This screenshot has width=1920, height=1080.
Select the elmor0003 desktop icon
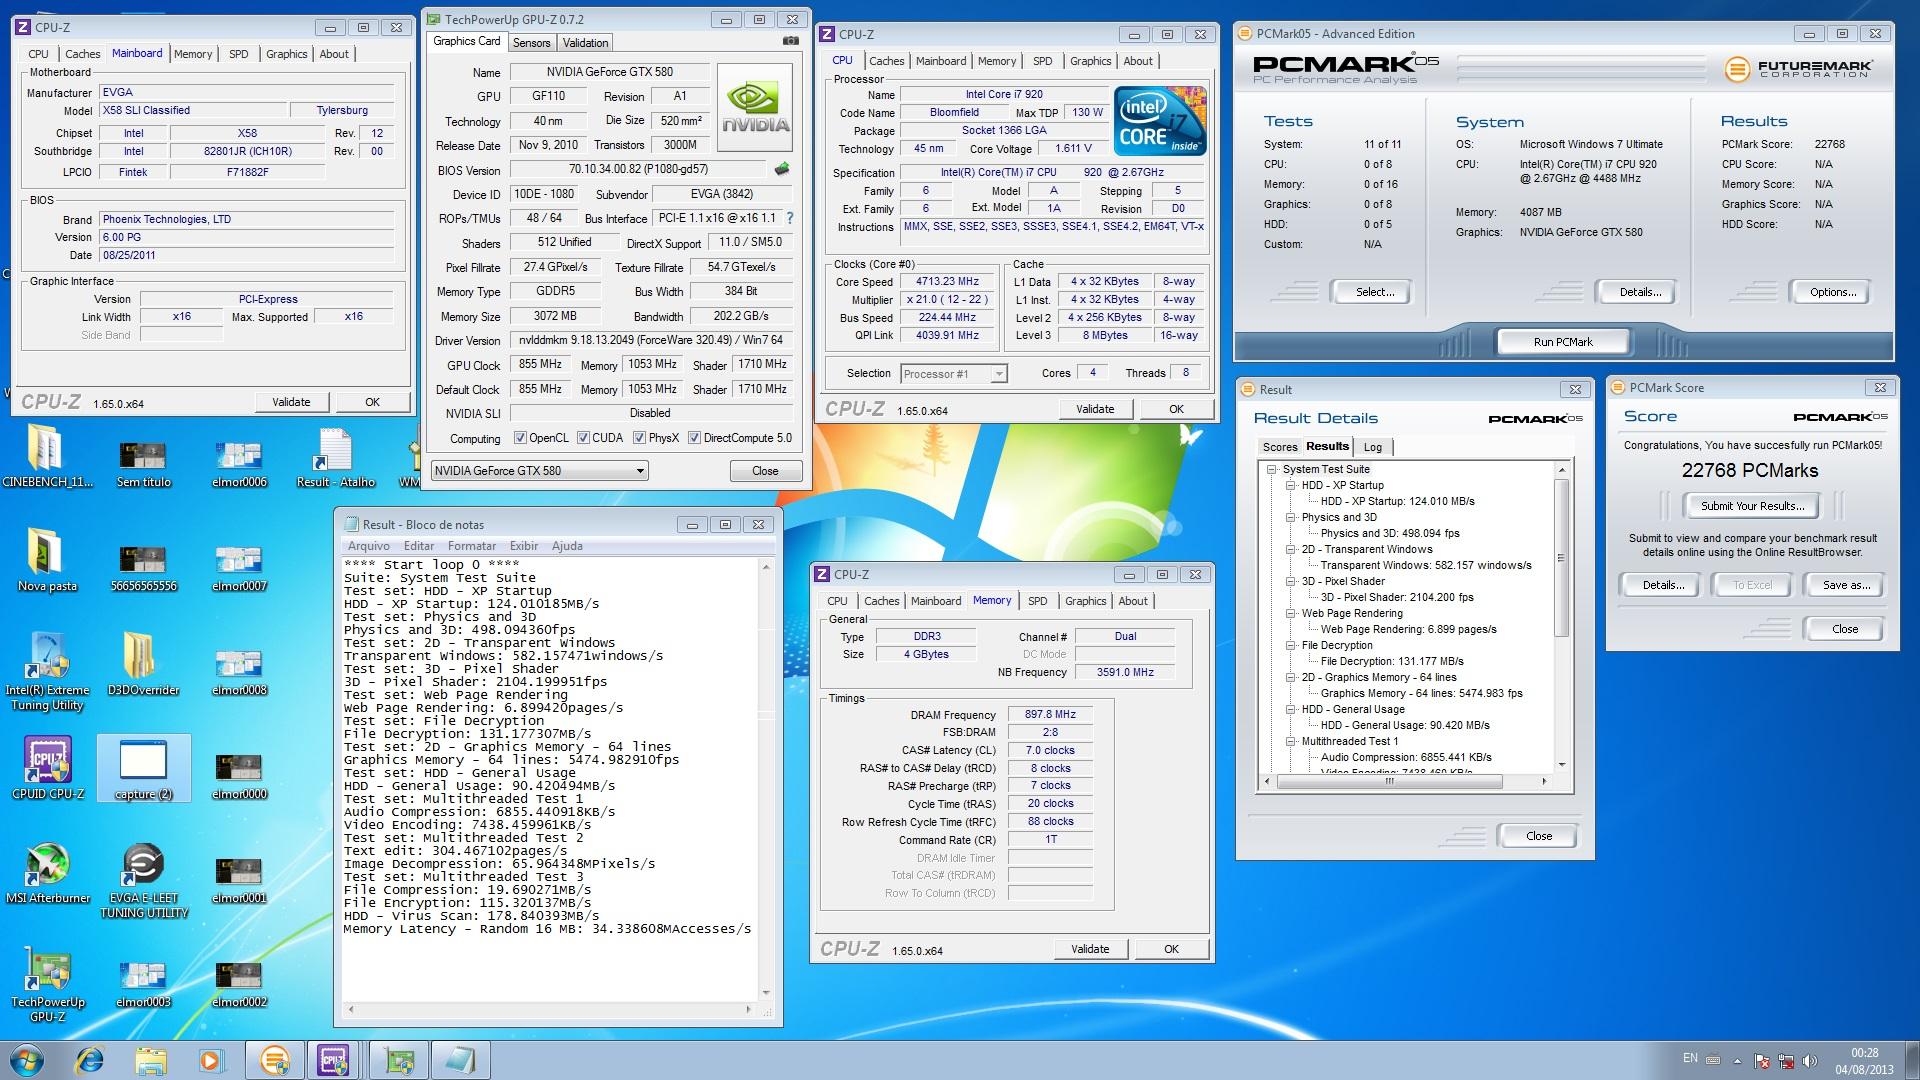(x=143, y=984)
